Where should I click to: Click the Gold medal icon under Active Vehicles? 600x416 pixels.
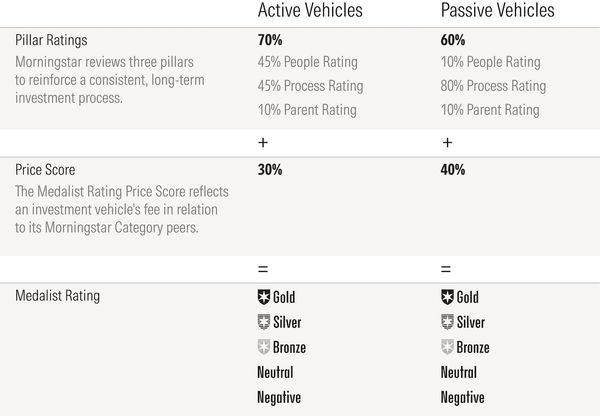[264, 297]
